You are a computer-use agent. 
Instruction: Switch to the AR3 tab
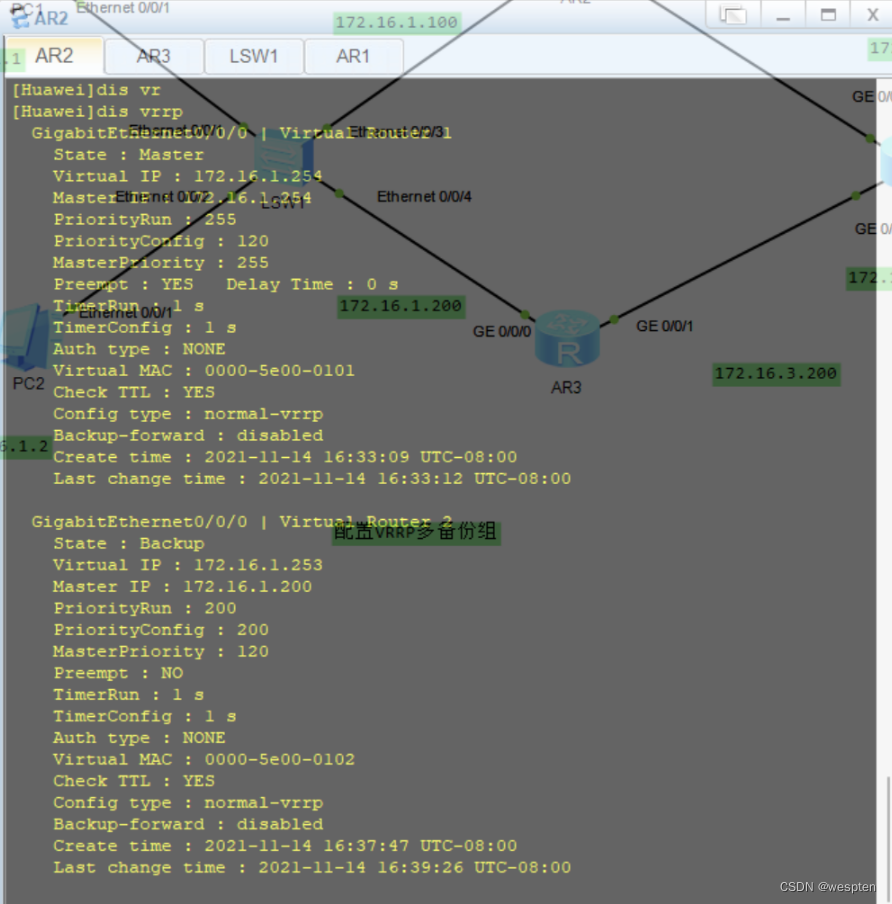click(153, 56)
